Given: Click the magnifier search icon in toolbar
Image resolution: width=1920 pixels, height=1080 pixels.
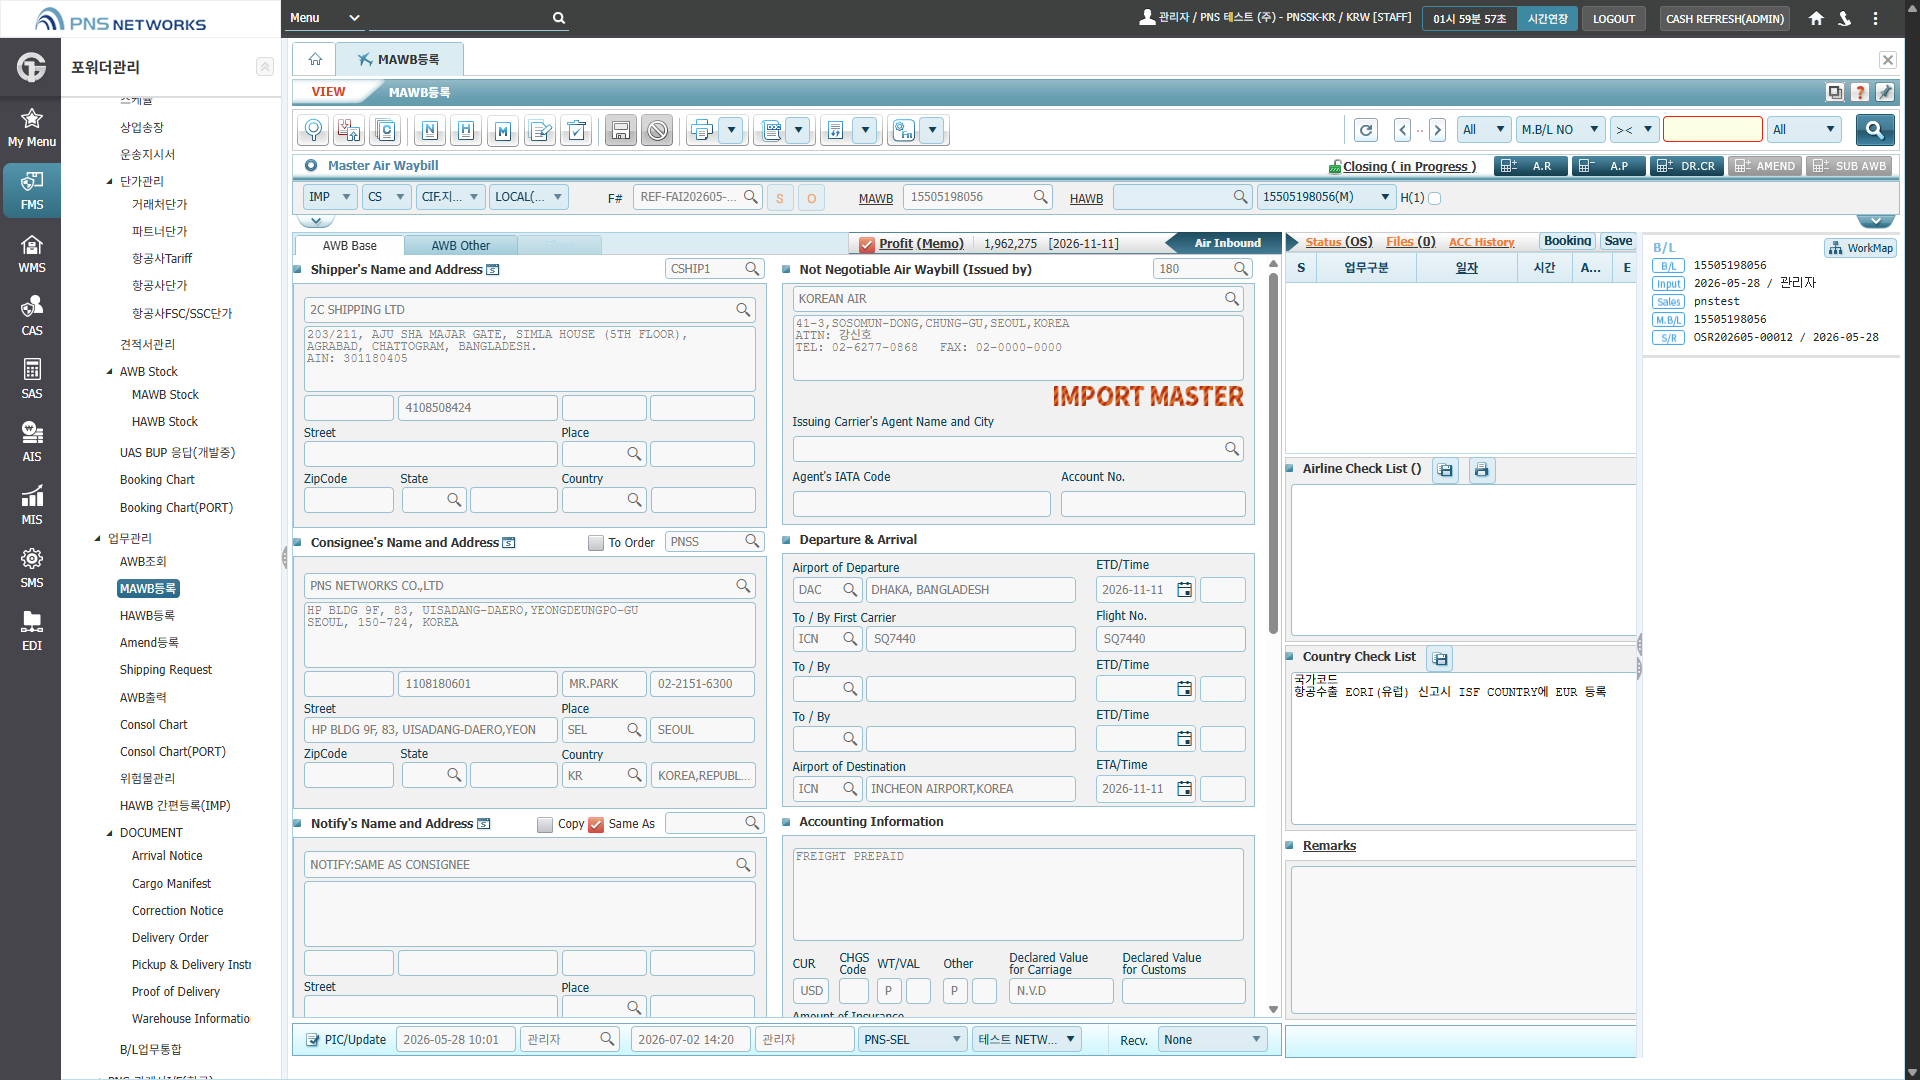Looking at the screenshot, I should [x=314, y=130].
